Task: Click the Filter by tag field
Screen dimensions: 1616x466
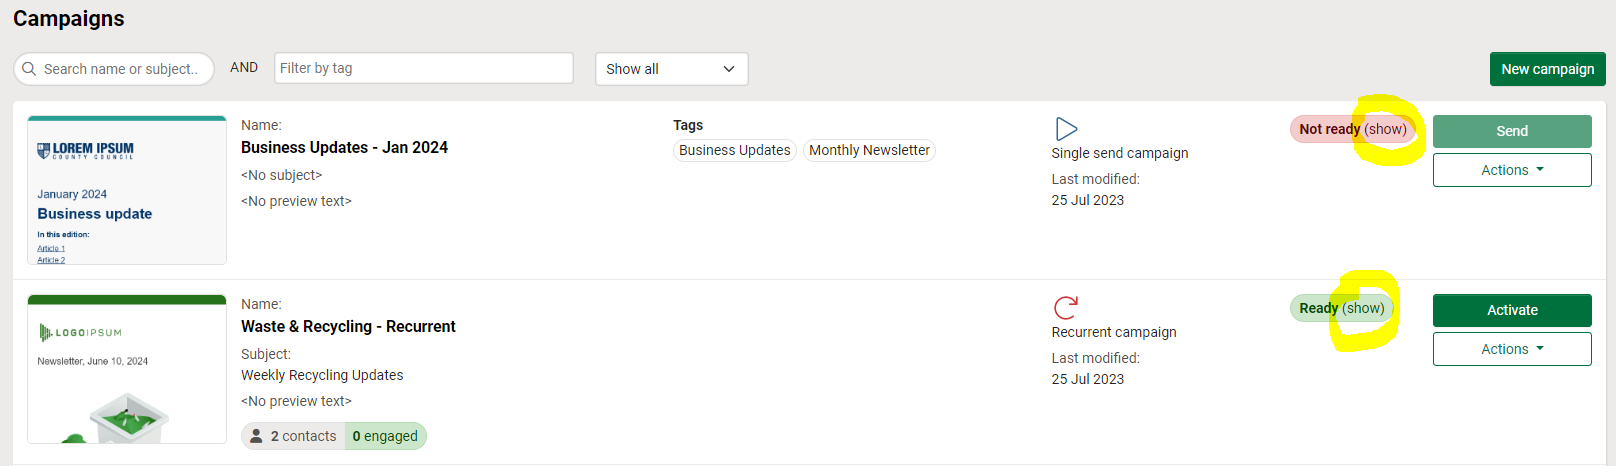Action: pos(423,68)
